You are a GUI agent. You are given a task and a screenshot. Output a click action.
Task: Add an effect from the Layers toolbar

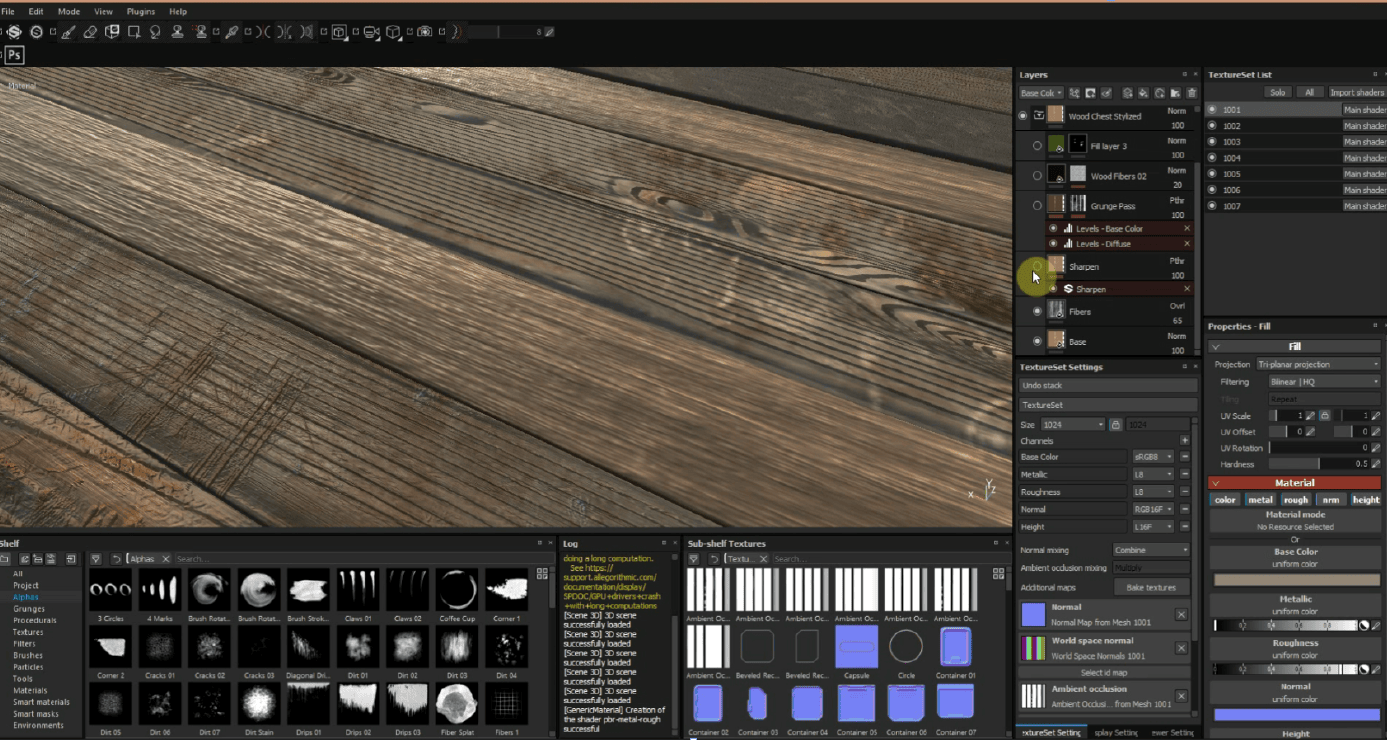(1074, 93)
